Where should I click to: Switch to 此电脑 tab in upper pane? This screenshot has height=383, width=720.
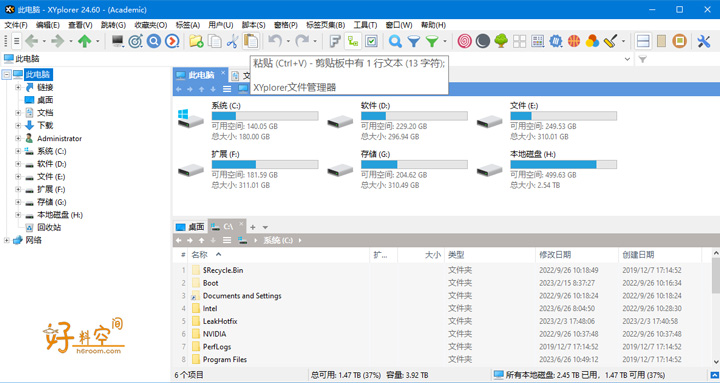pos(201,75)
